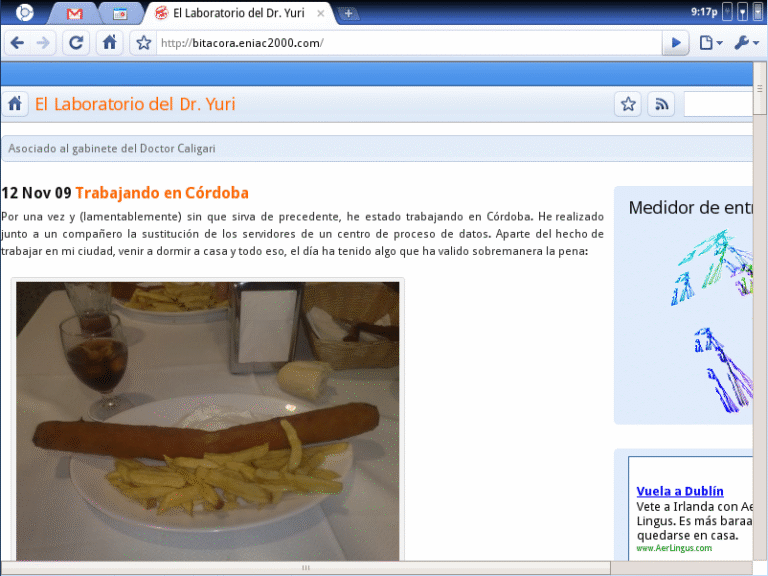Click the blog header home icon
768x576 pixels.
15,104
